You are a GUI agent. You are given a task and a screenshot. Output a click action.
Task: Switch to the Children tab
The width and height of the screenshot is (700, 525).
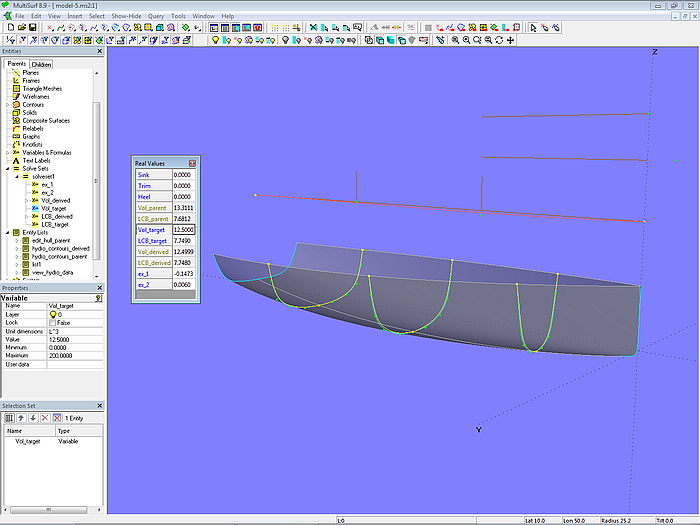click(40, 64)
